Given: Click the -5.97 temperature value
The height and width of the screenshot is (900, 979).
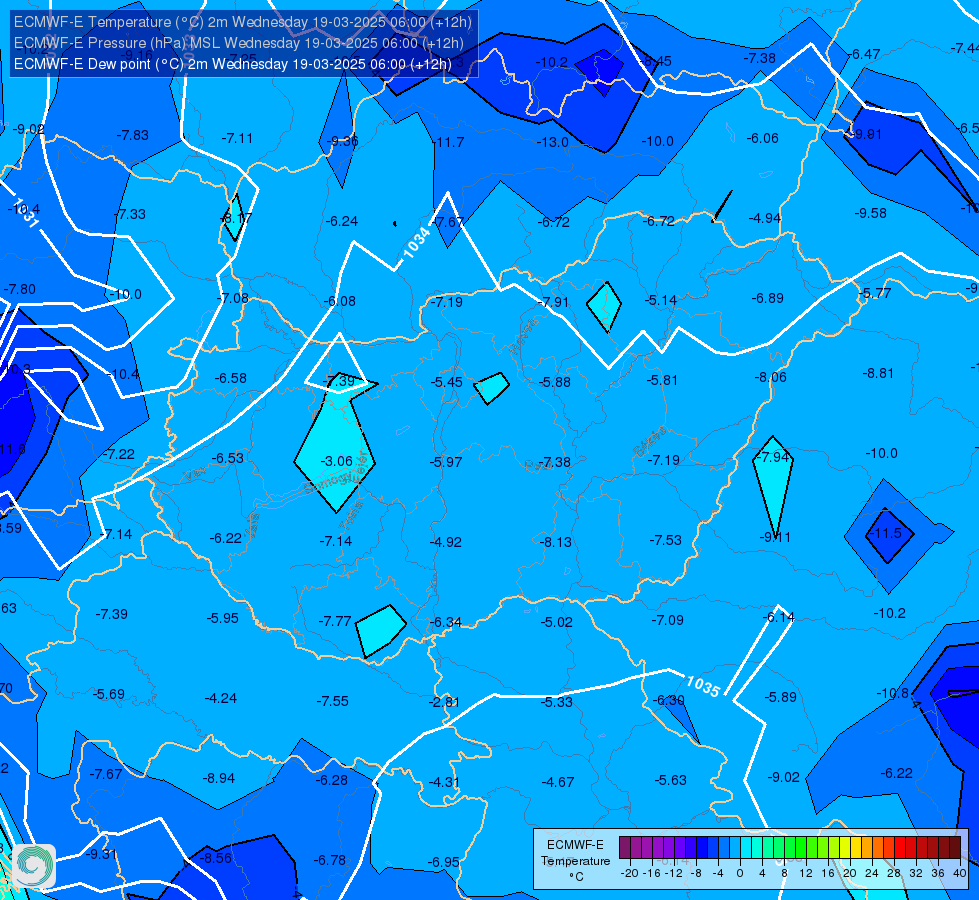Looking at the screenshot, I should (x=446, y=462).
